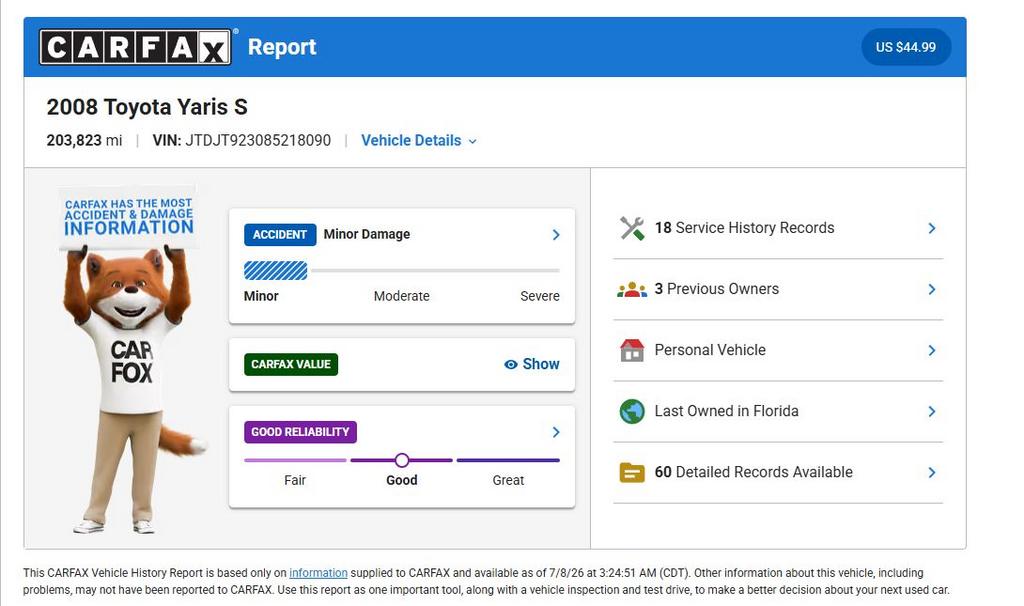Expand the Vehicle Details dropdown
This screenshot has height=606, width=1024.
coord(419,140)
